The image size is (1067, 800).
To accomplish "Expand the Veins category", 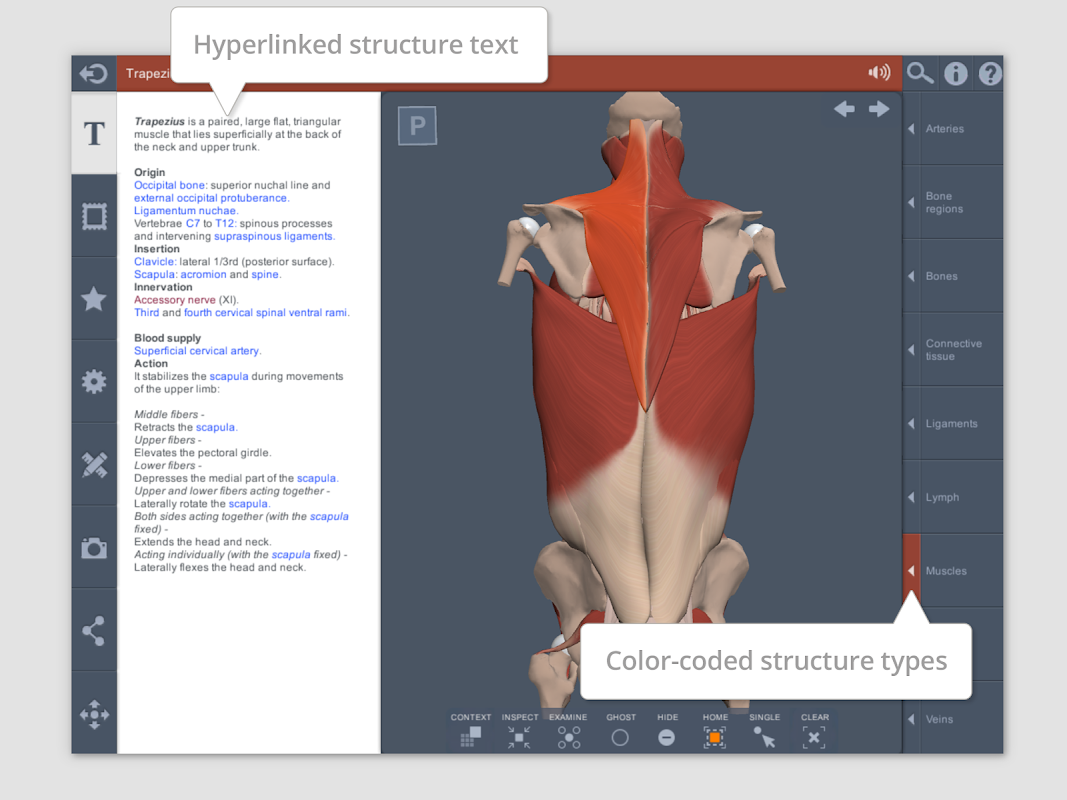I will point(953,719).
